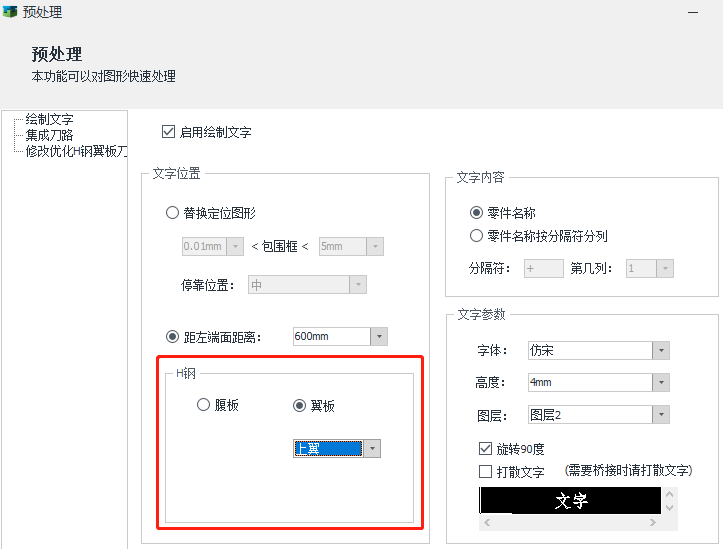Open the 字体 font dropdown showing 仿宋
723x549 pixels.
pos(660,350)
